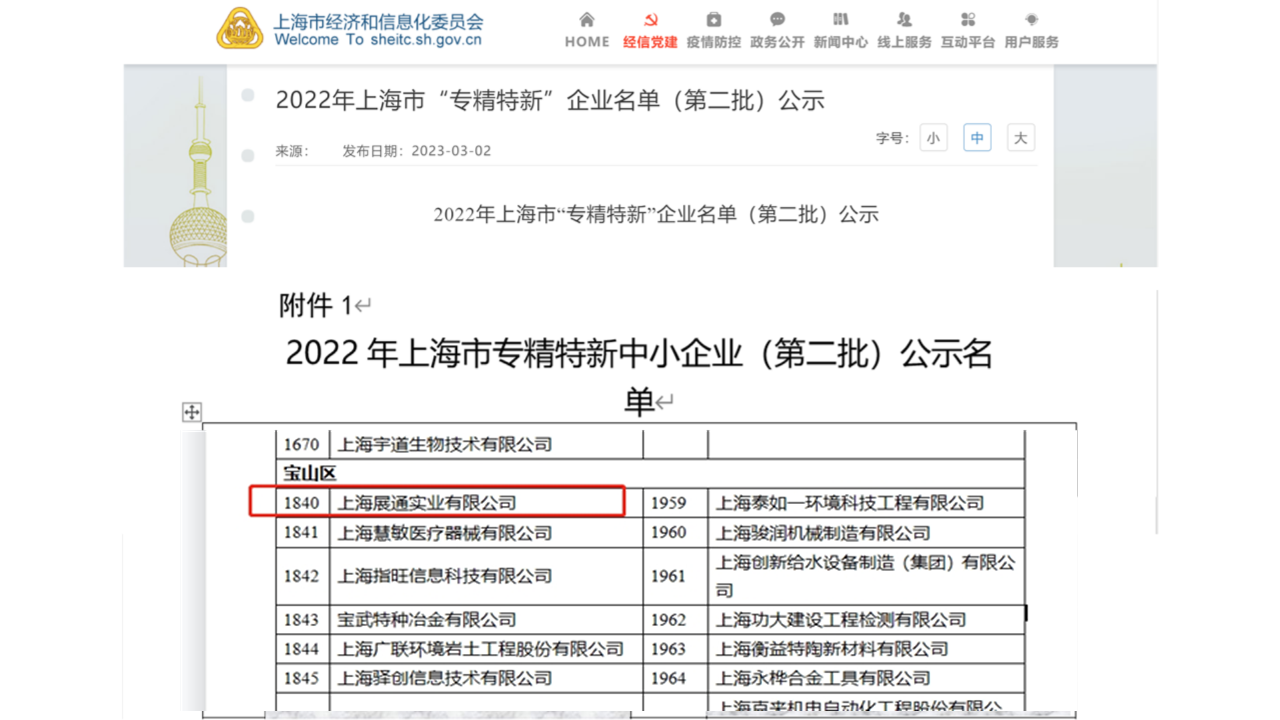Select the 上海宇道生物技术有限公司 cell
1280x720 pixels.
click(485, 444)
